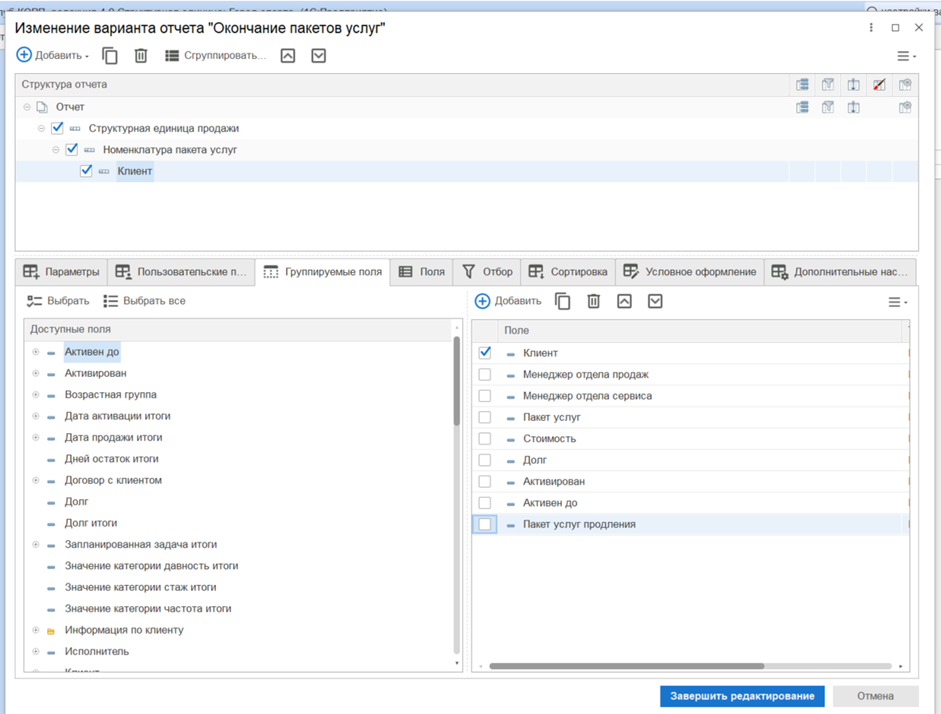Viewport: 941px width, 714px height.
Task: Click available fields vertical scrollbar thumb
Action: click(457, 381)
